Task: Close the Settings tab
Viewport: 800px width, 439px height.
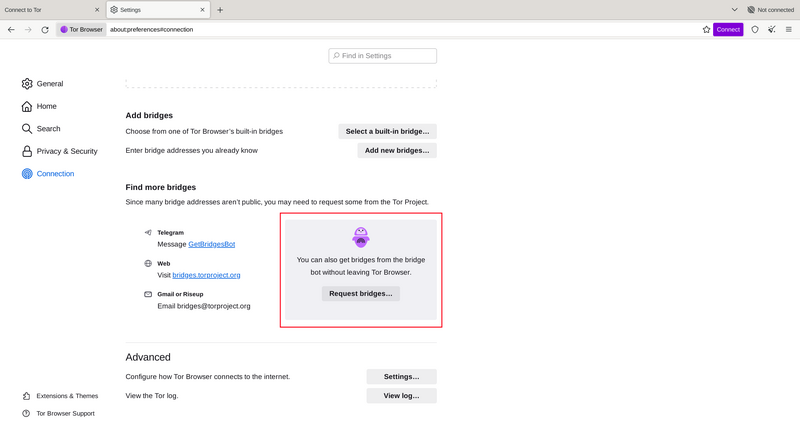Action: click(x=202, y=10)
